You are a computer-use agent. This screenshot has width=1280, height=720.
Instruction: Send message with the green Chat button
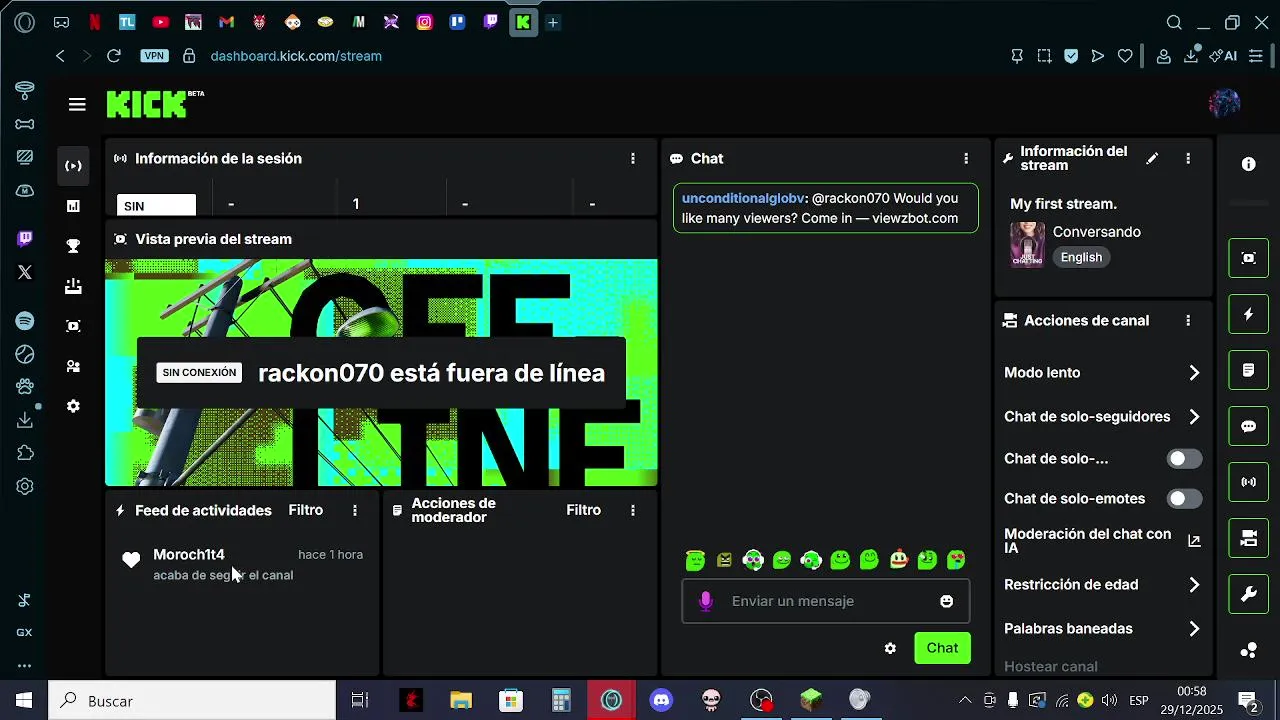942,648
